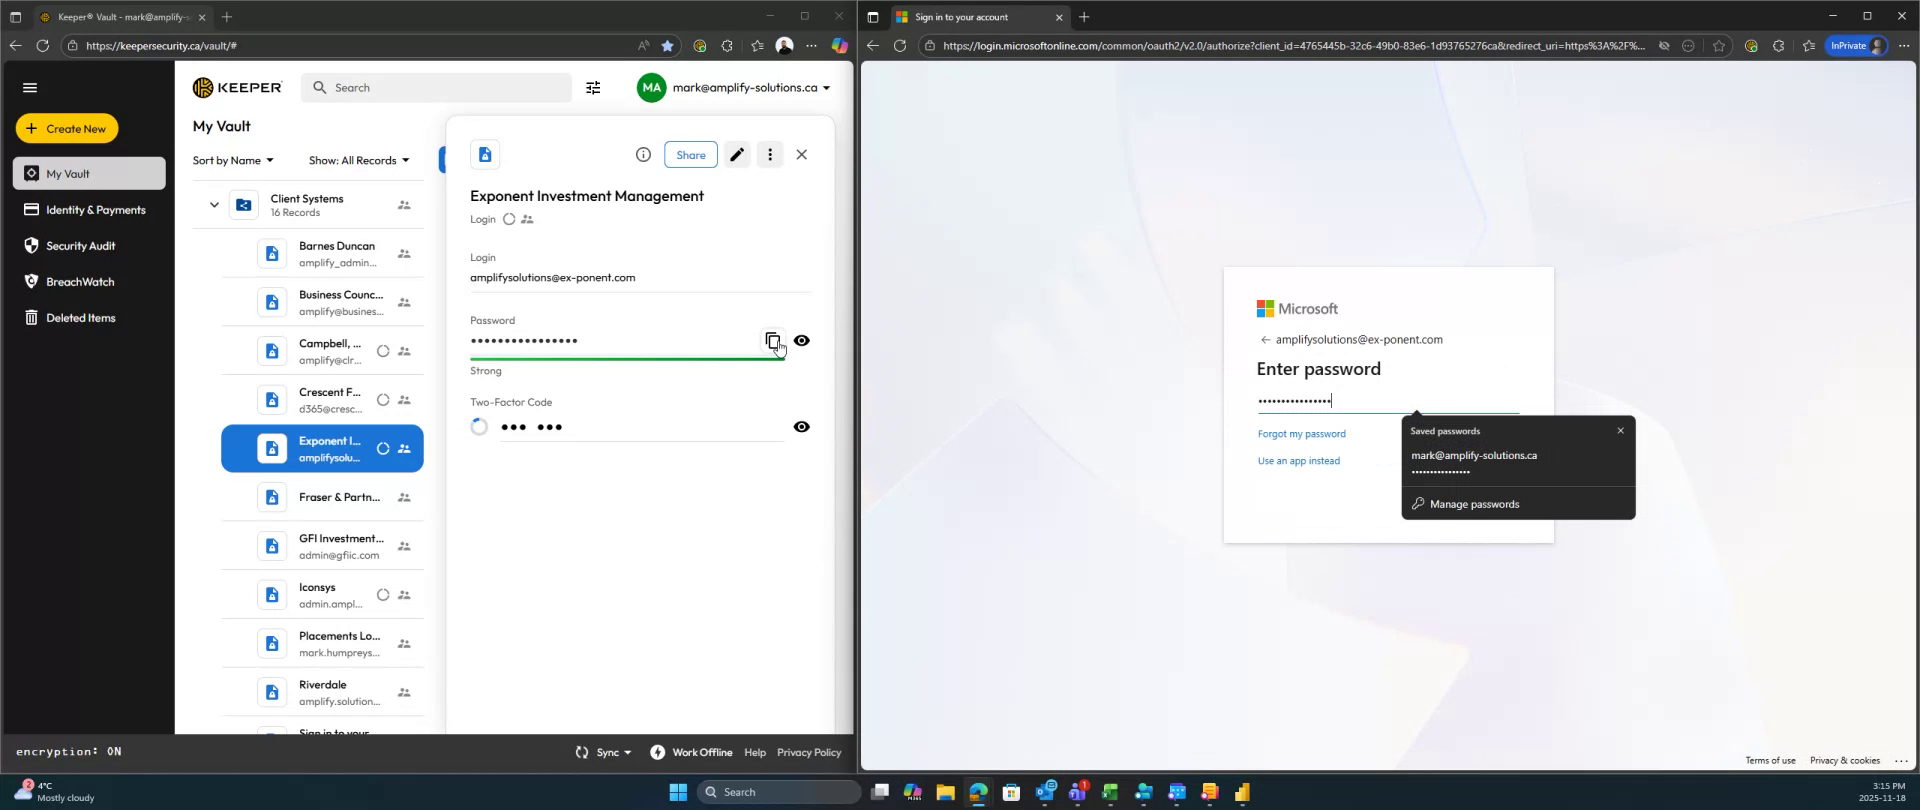This screenshot has width=1920, height=810.
Task: Open Privacy & cookies link
Action: [1844, 761]
